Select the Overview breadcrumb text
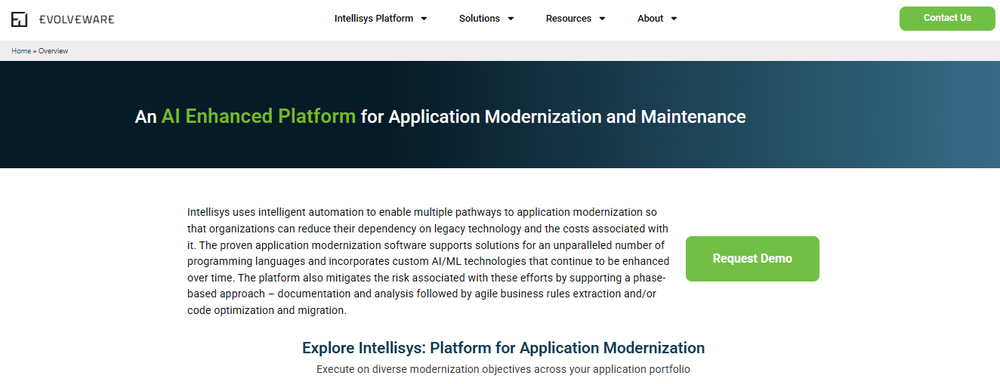Screen dimensions: 1000x384 pos(53,51)
